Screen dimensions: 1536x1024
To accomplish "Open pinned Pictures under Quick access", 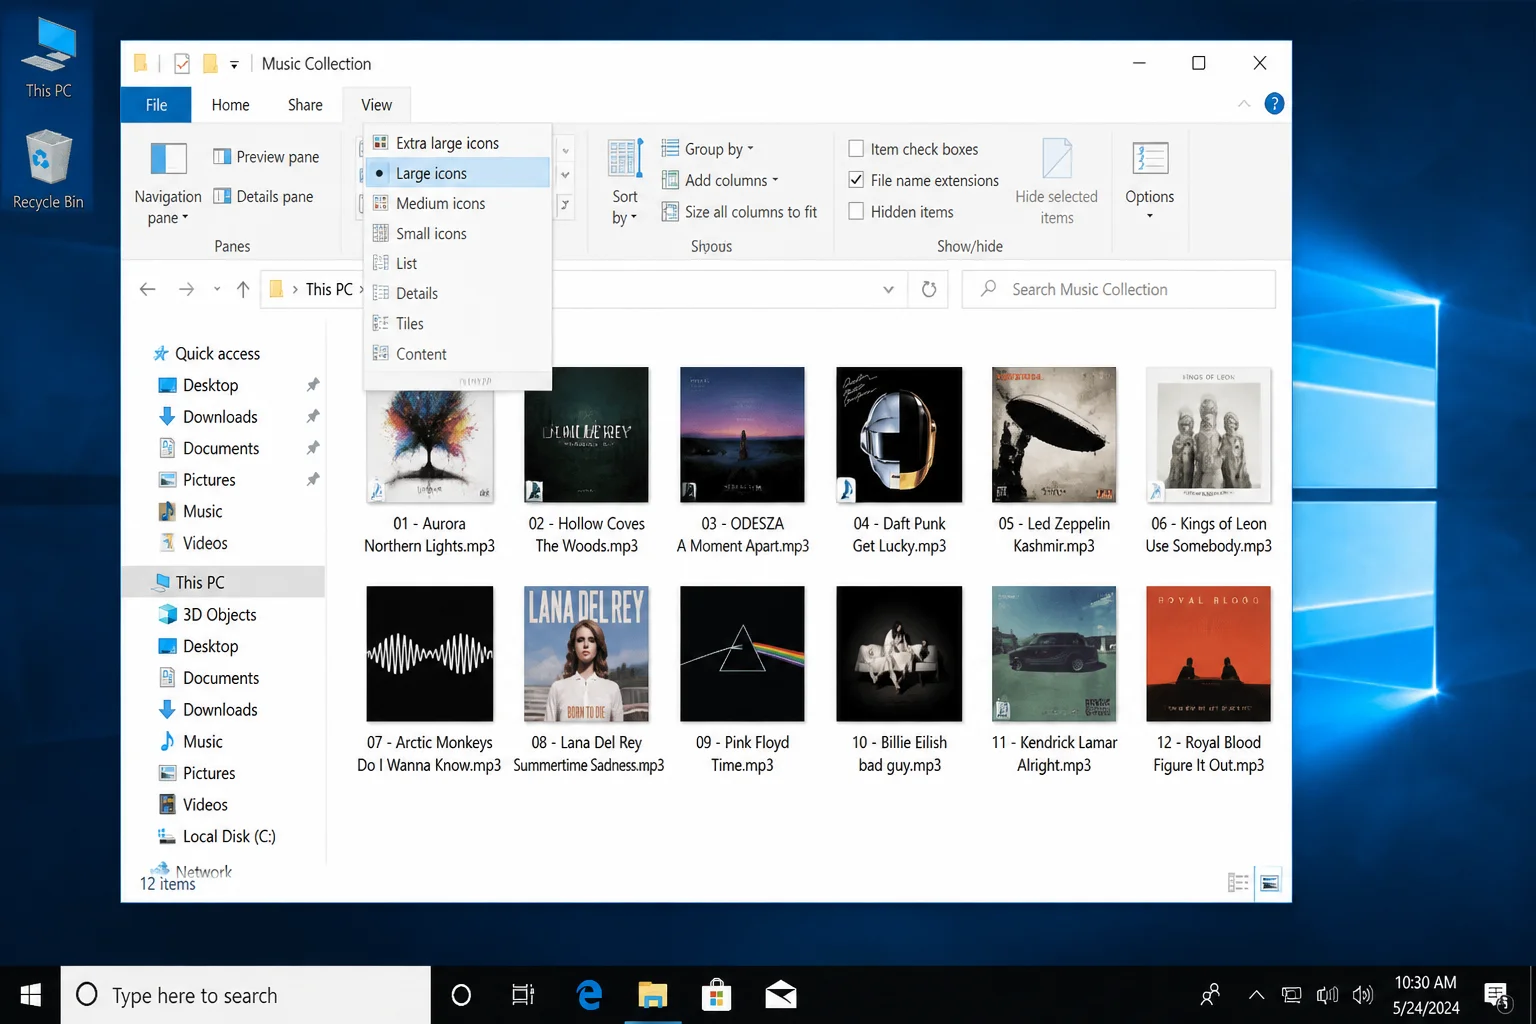I will [209, 480].
